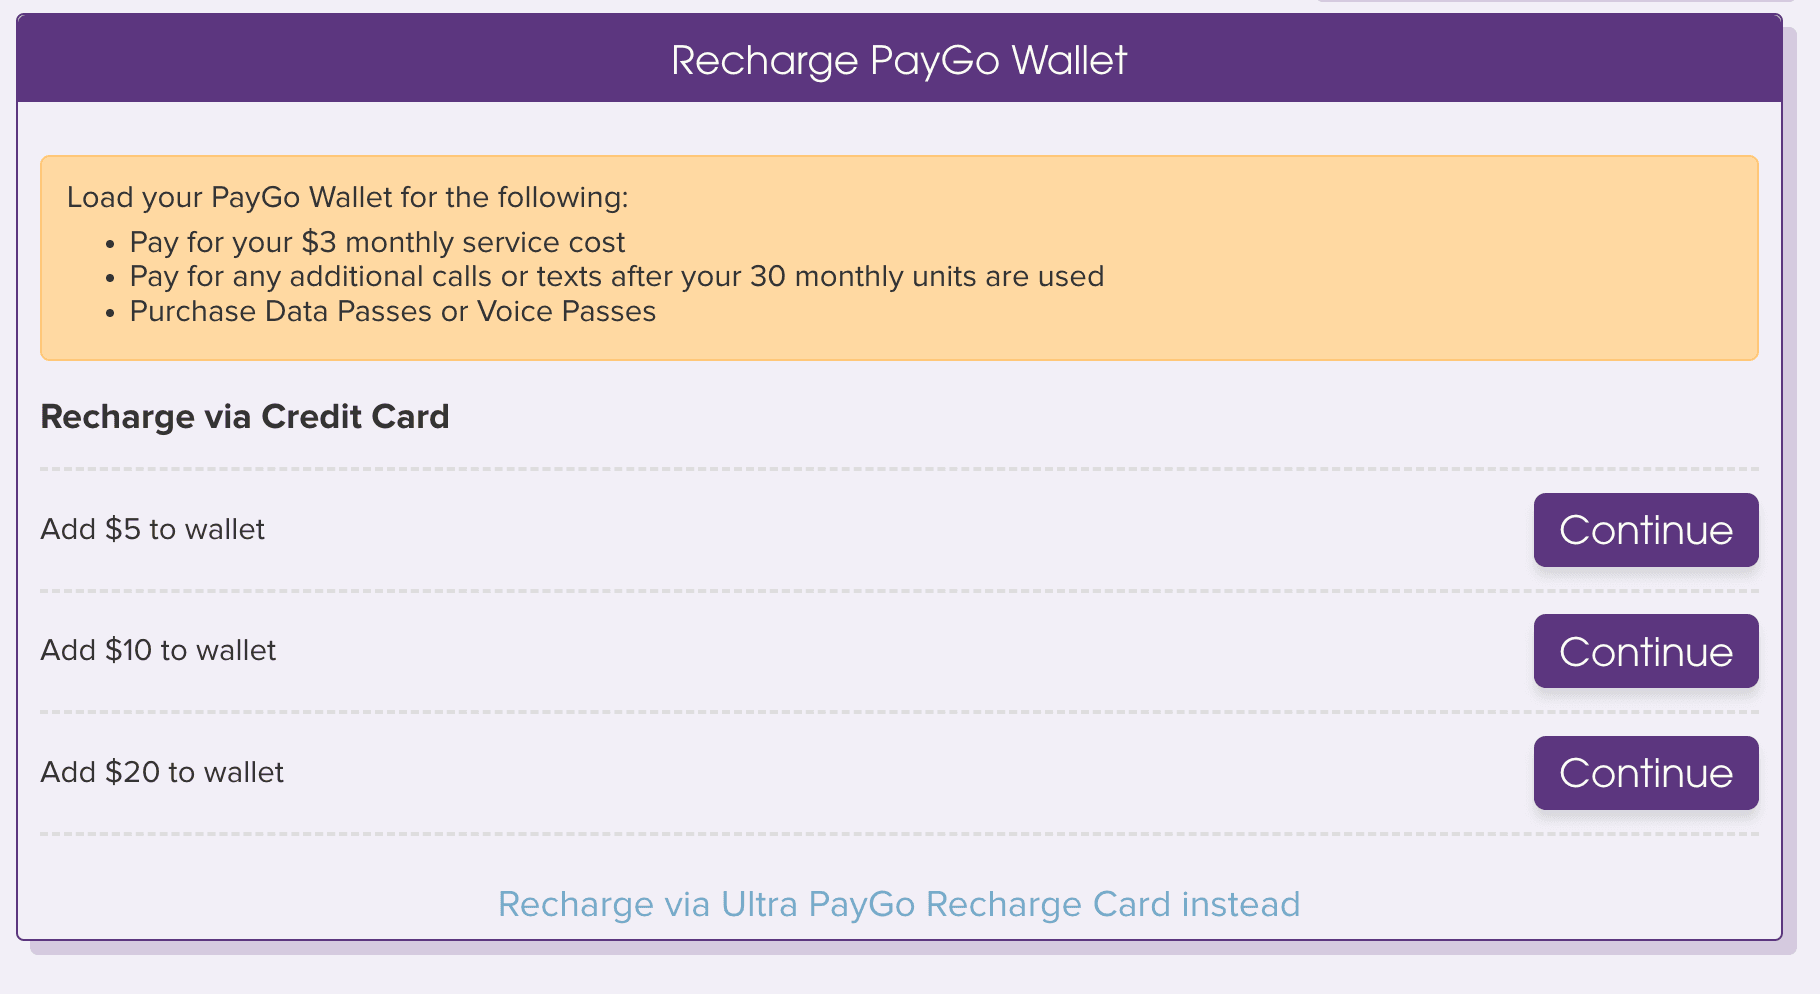This screenshot has width=1820, height=994.
Task: Click the word Wallet in header title
Action: pos(1069,61)
